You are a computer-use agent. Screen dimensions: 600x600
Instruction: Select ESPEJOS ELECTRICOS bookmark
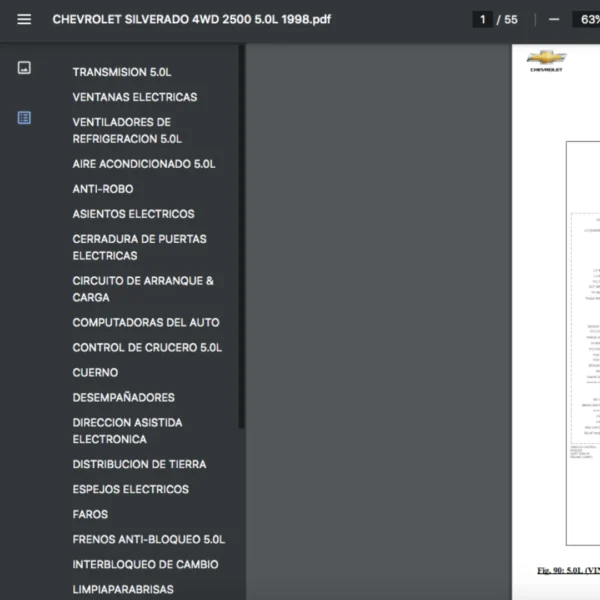tap(130, 489)
